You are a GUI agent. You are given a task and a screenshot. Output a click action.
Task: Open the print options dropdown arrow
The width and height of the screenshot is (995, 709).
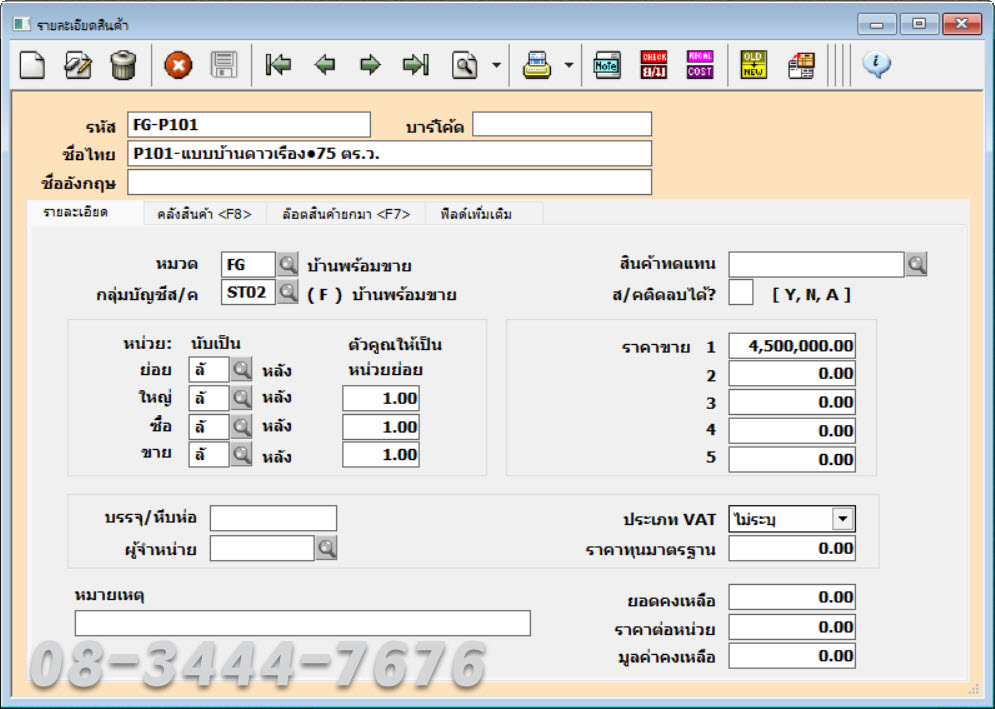(x=569, y=65)
